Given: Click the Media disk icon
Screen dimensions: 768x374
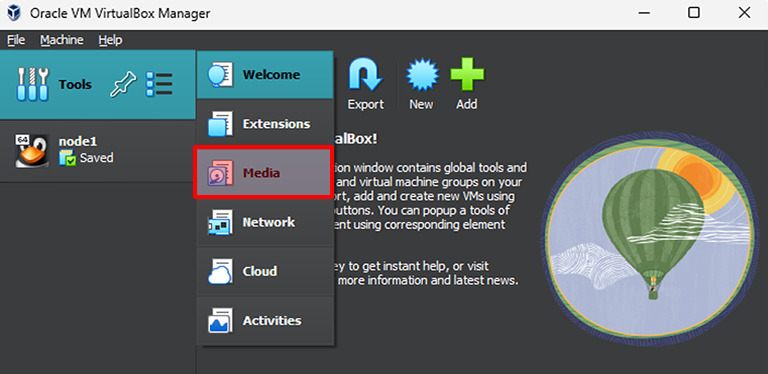Looking at the screenshot, I should click(220, 173).
